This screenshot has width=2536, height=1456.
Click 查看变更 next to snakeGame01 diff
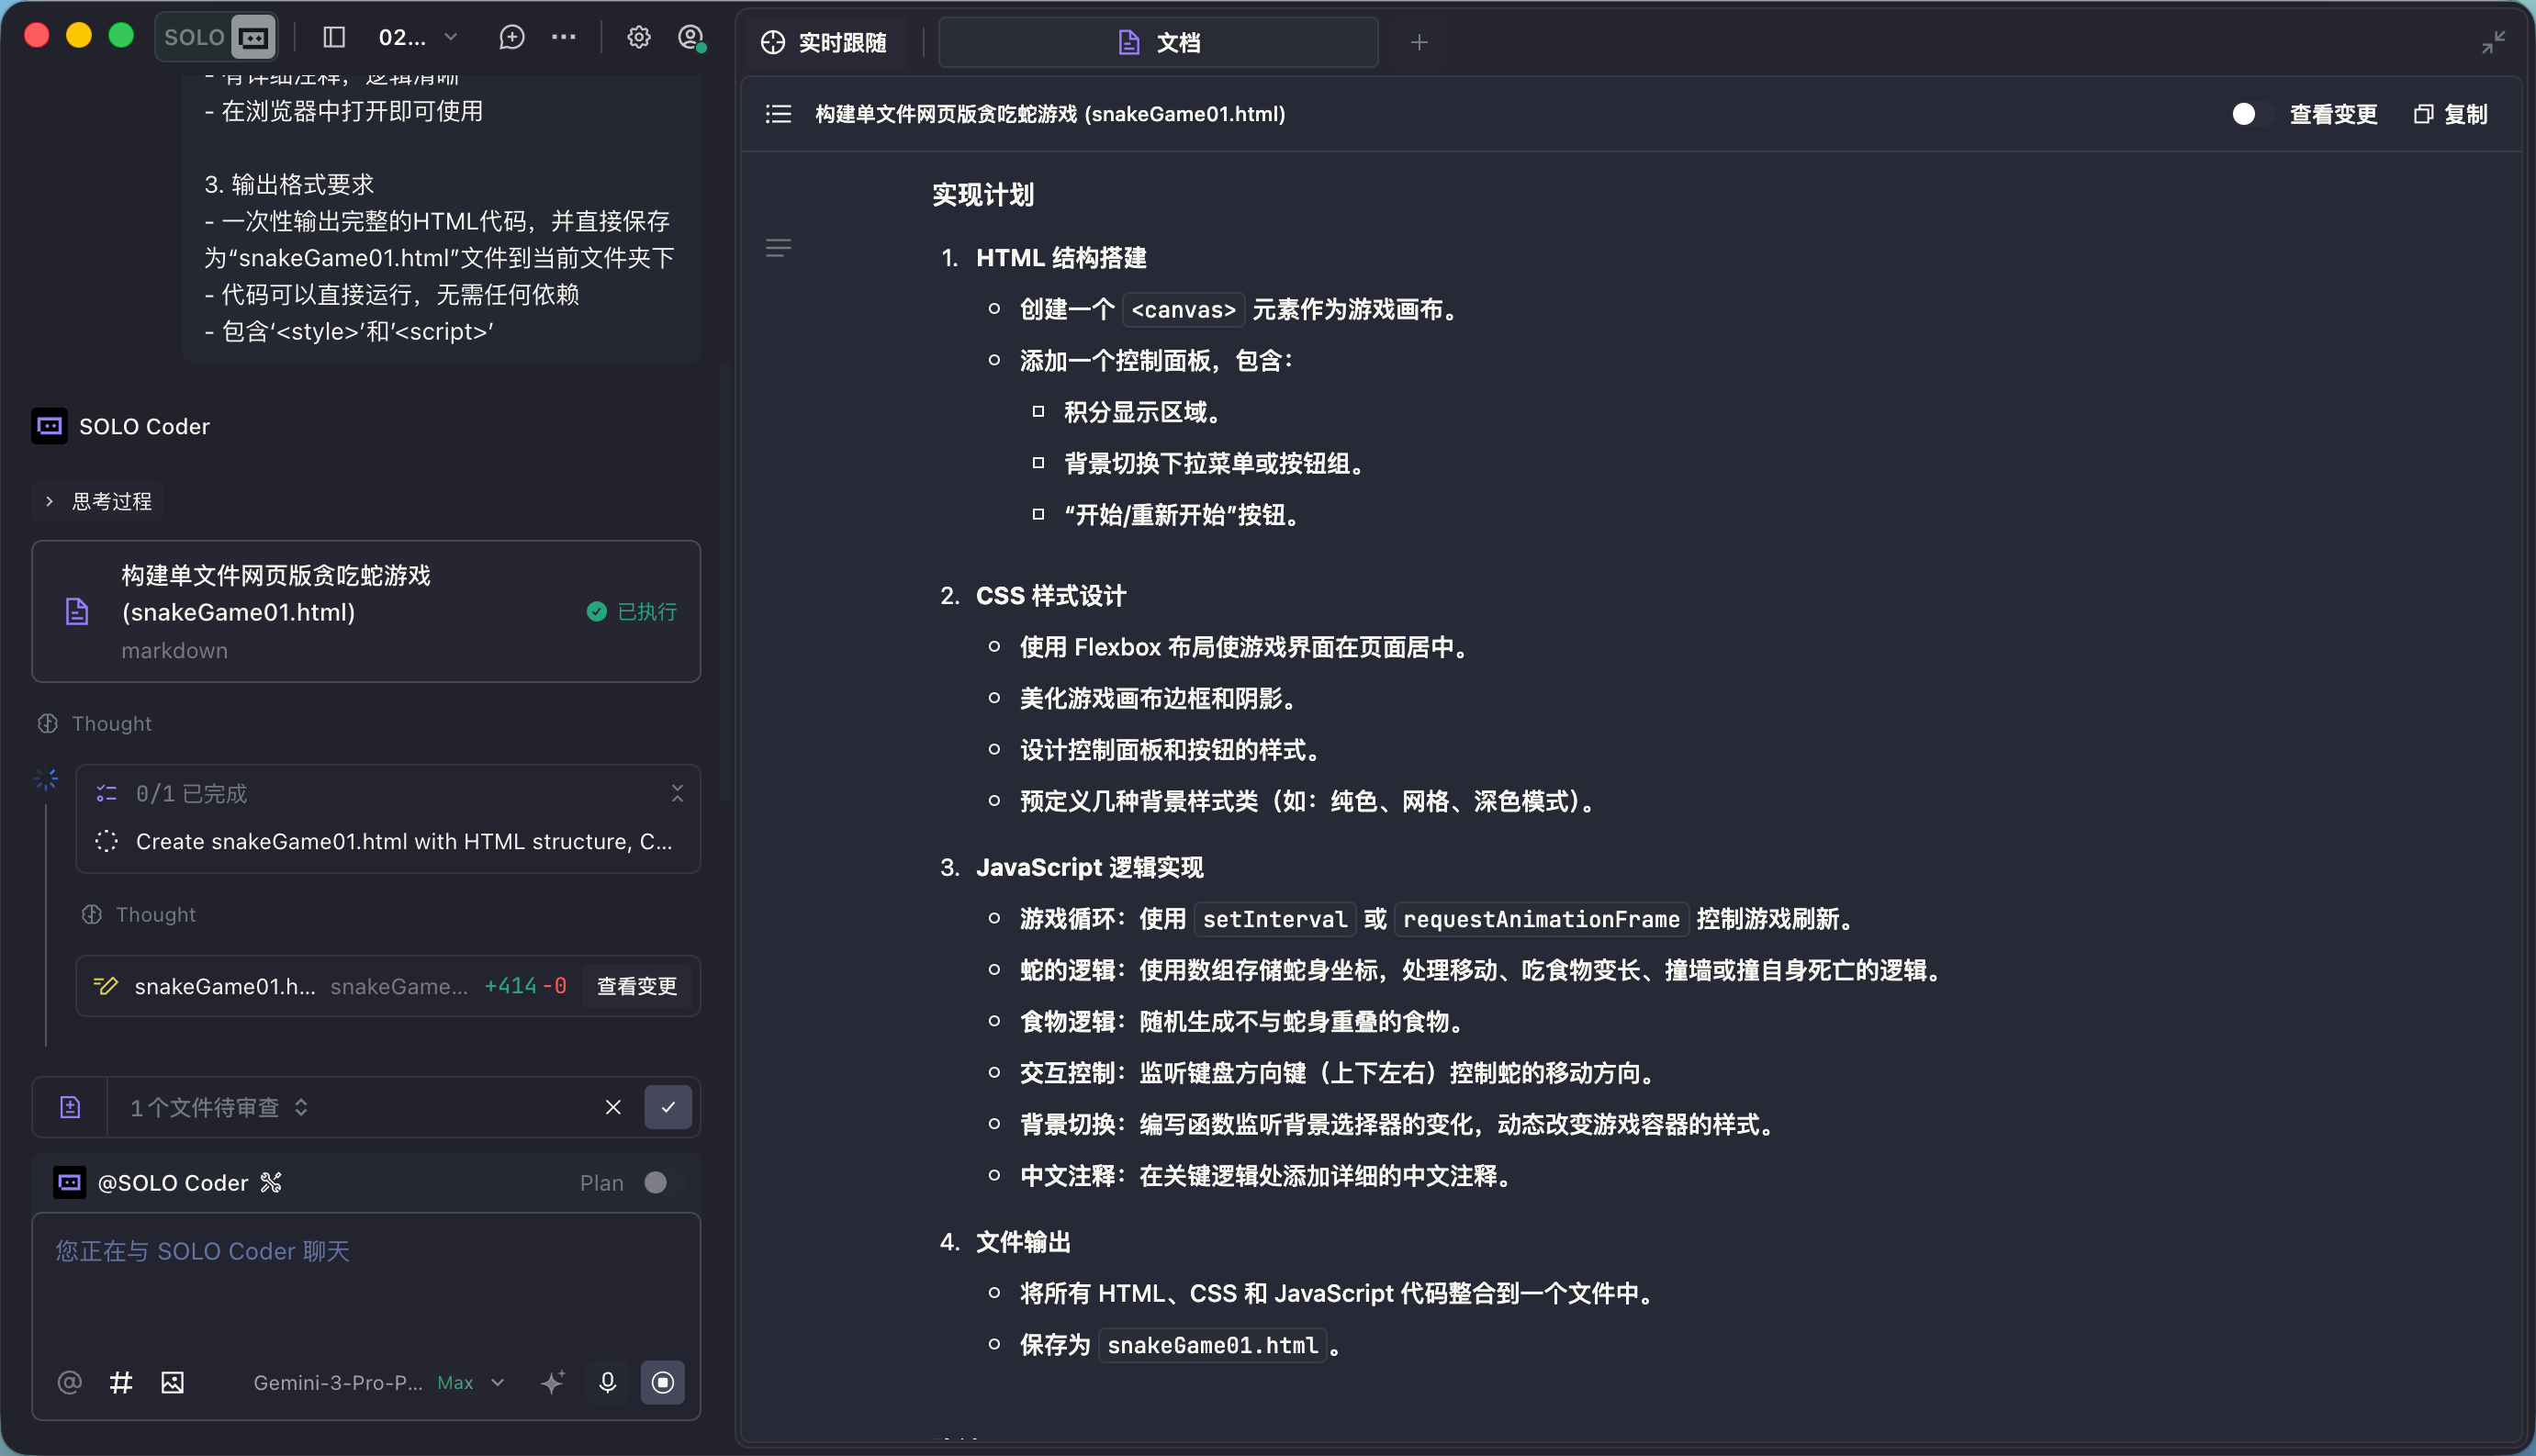pyautogui.click(x=636, y=986)
